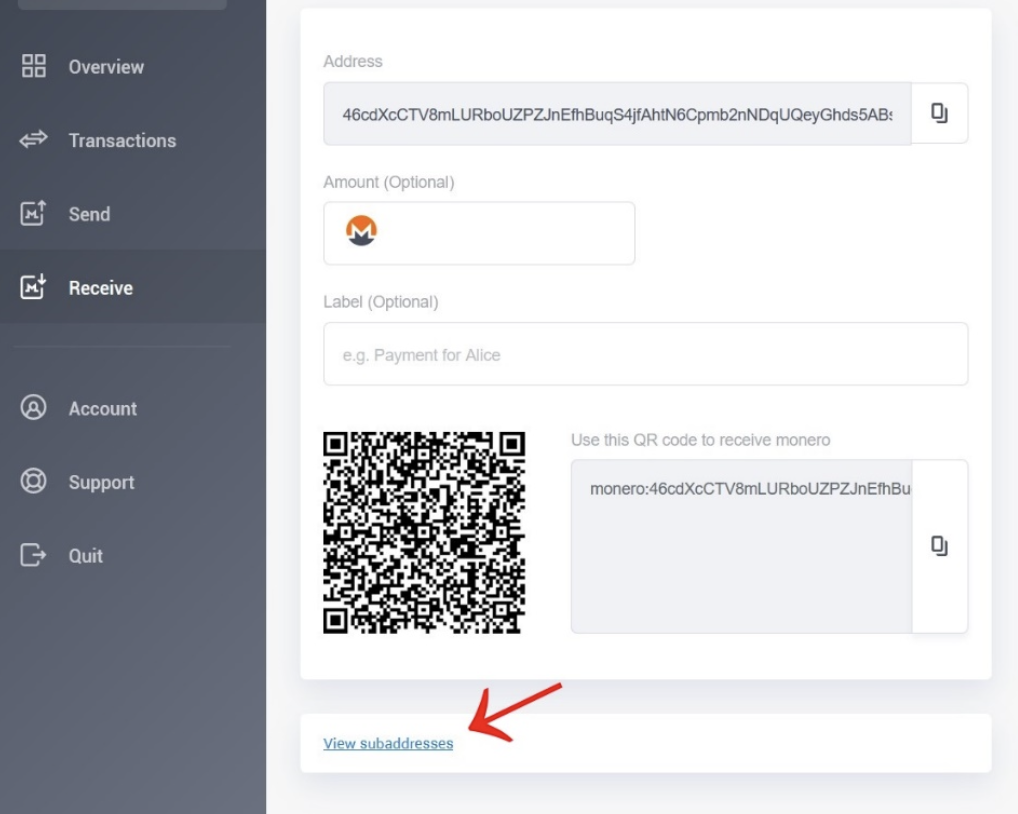Switch to the Transactions section
The height and width of the screenshot is (814, 1018).
click(122, 140)
